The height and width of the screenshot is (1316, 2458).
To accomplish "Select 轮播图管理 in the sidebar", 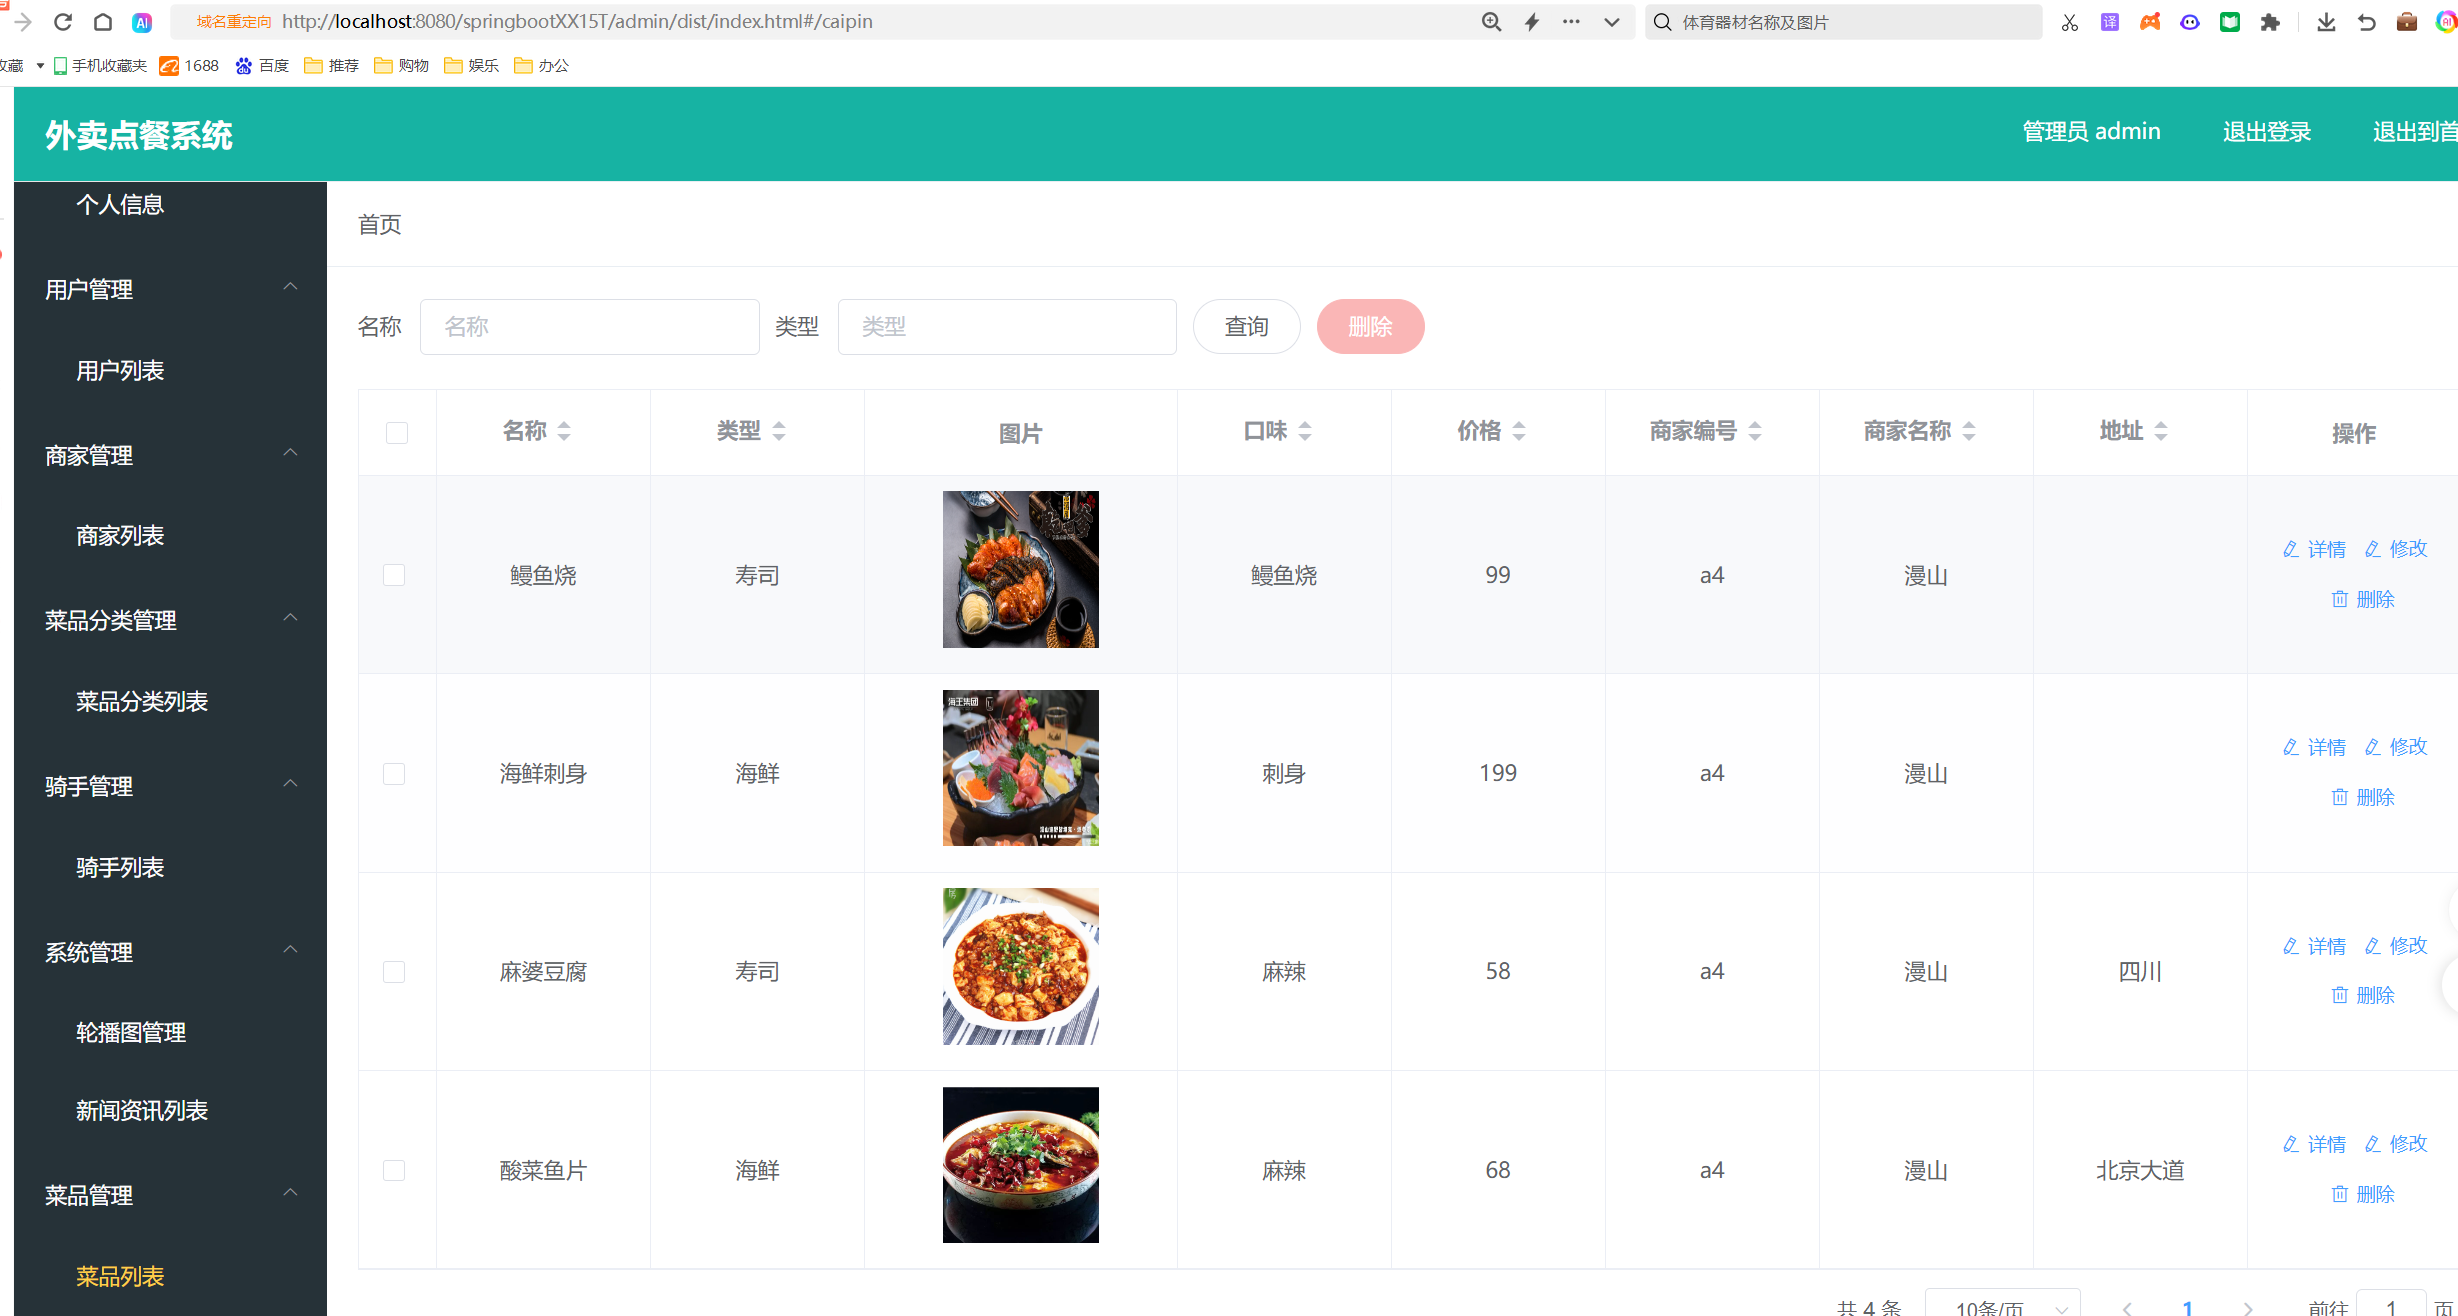I will (x=130, y=1032).
